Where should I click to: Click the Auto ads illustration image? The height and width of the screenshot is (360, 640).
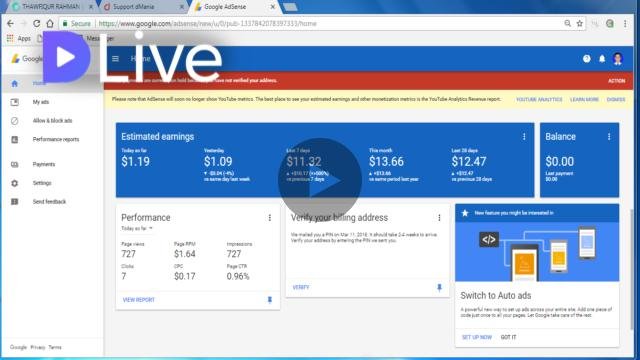coord(537,251)
